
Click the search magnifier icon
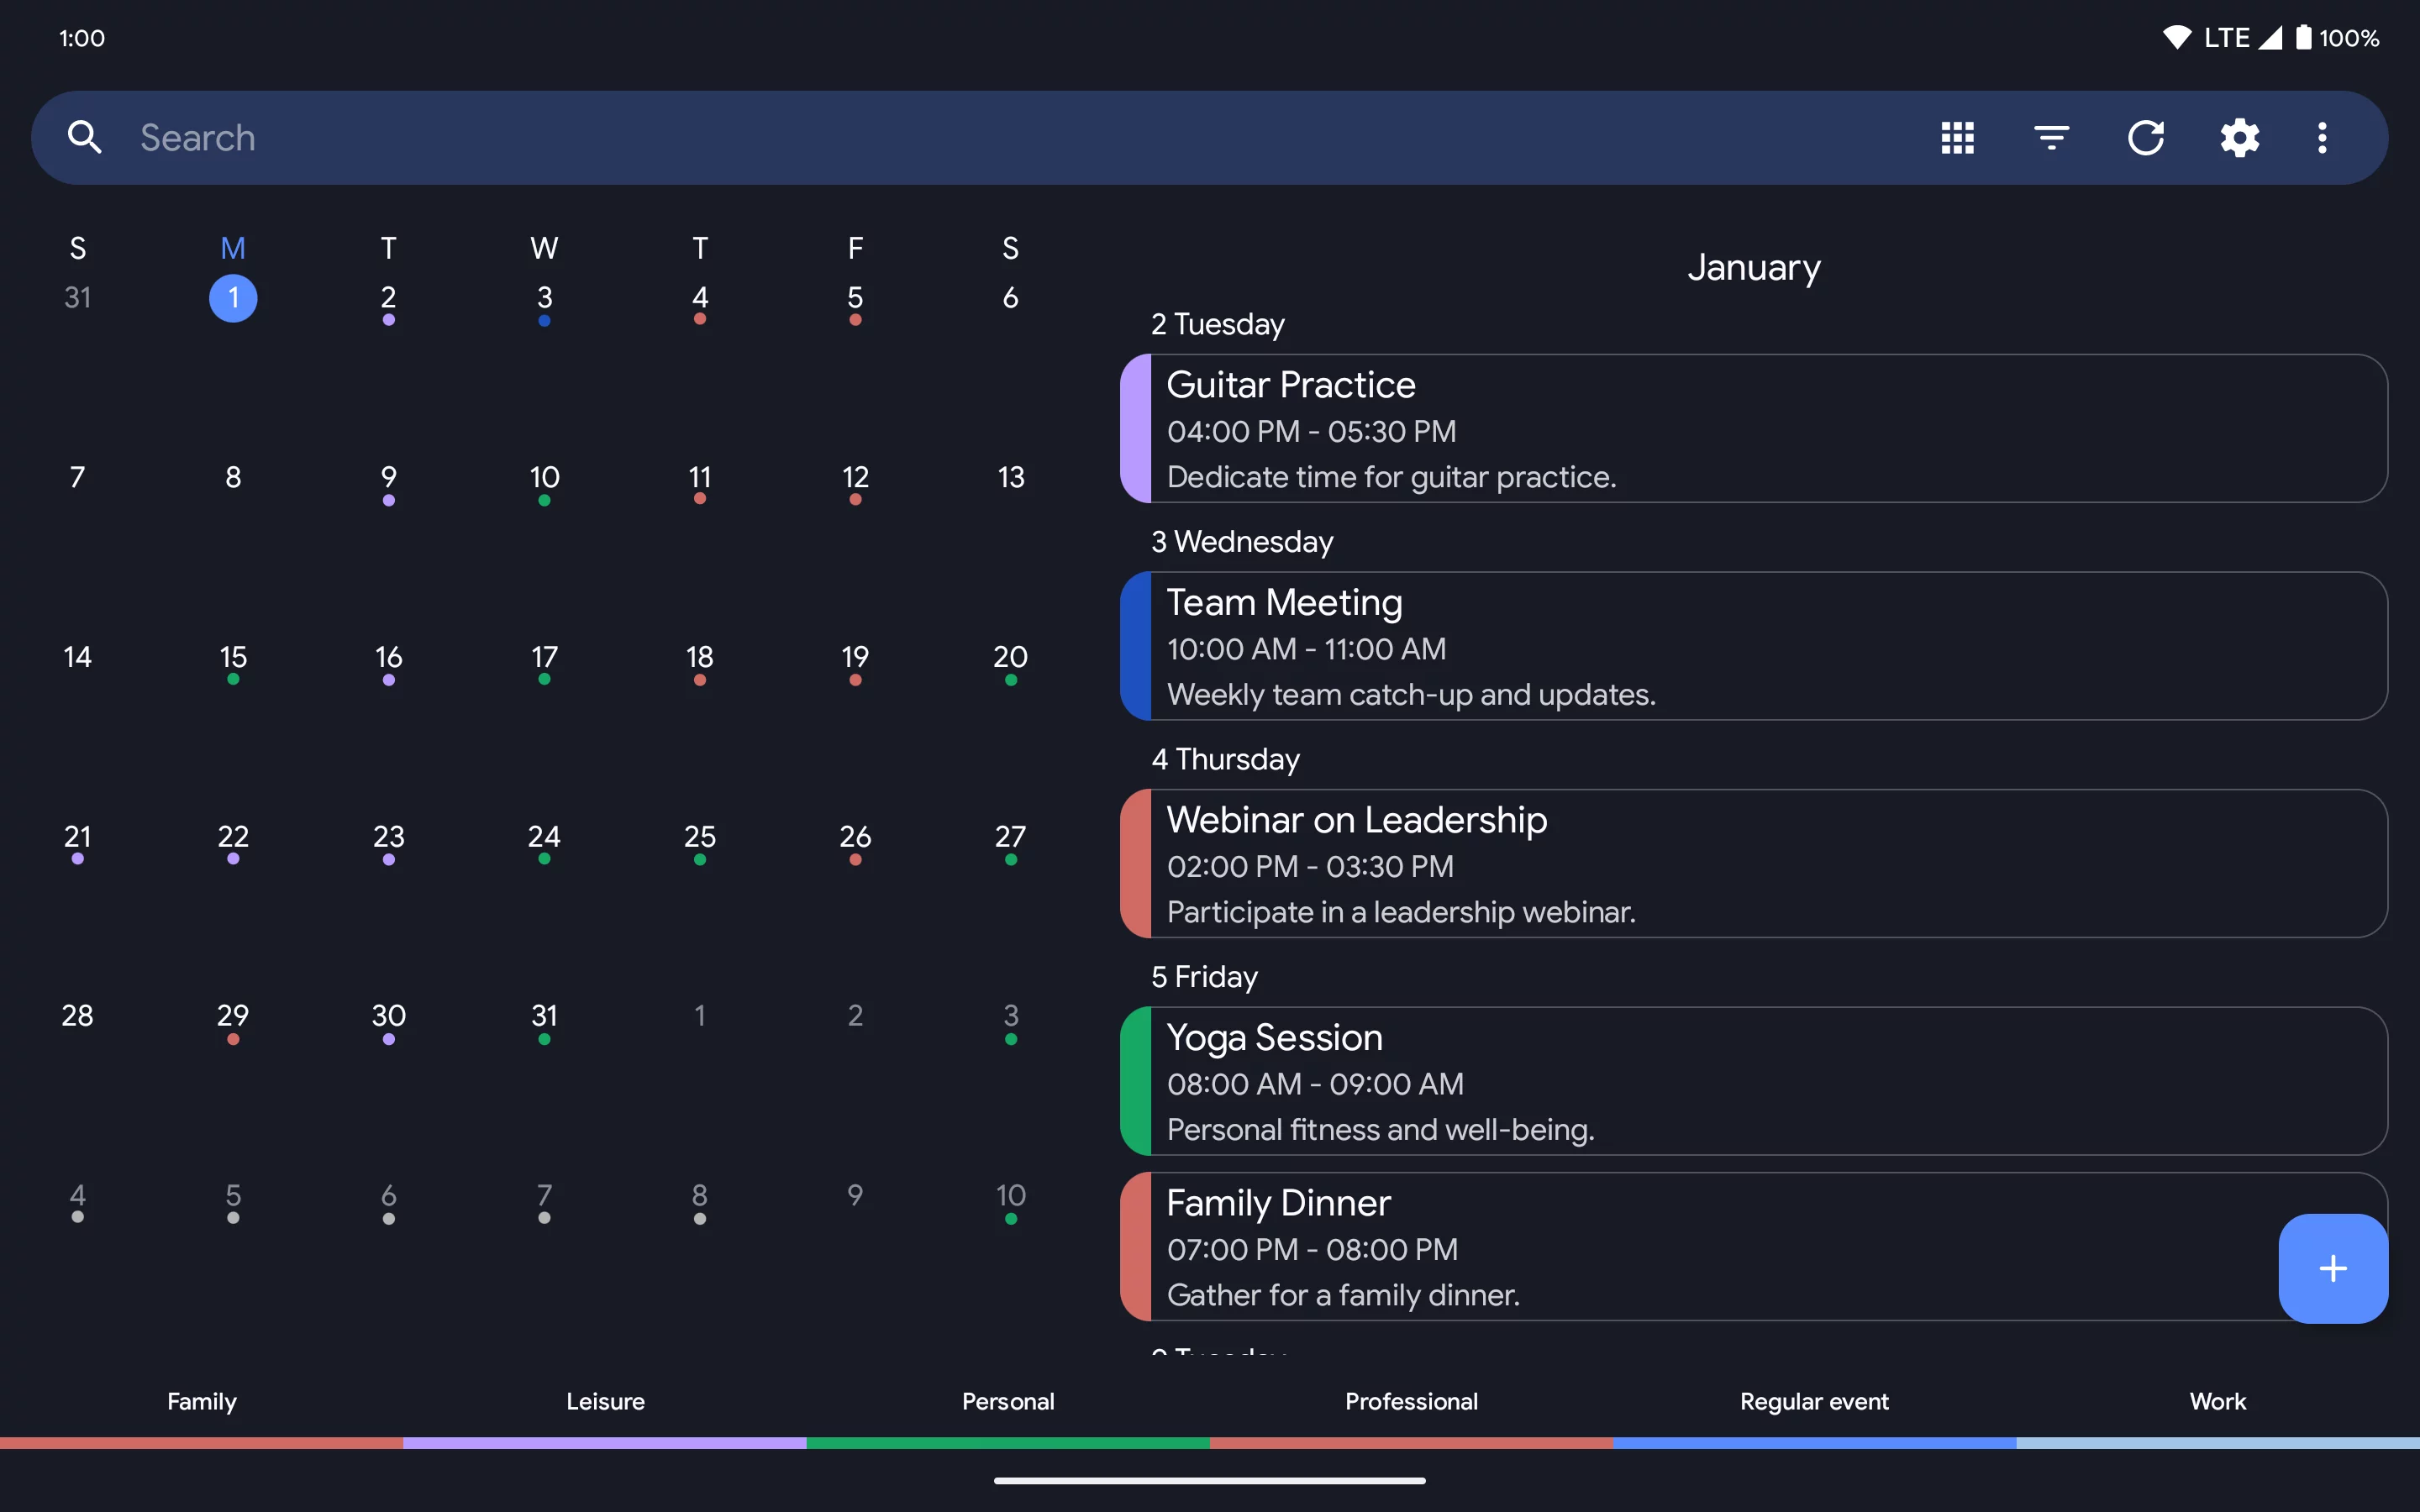pos(85,137)
